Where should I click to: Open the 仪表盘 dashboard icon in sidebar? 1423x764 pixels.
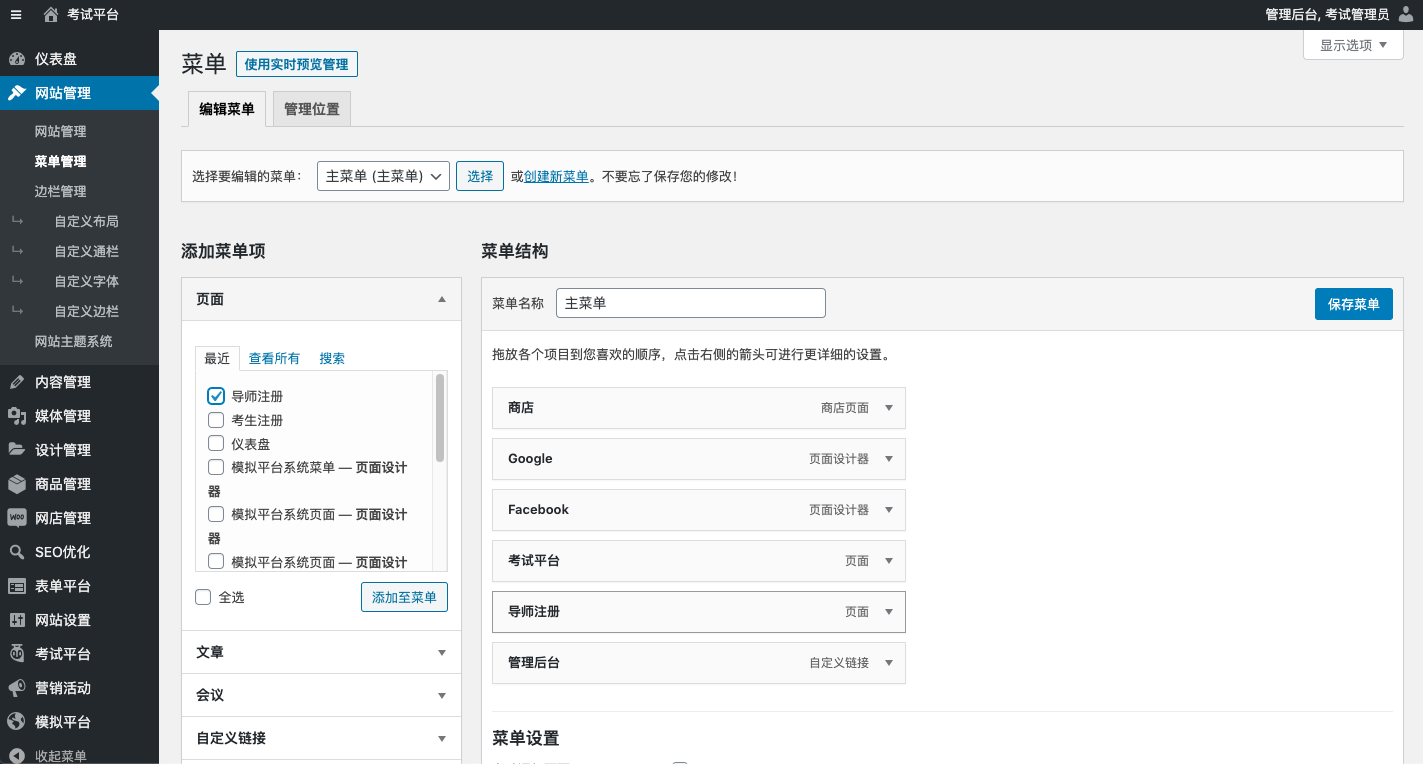[17, 59]
